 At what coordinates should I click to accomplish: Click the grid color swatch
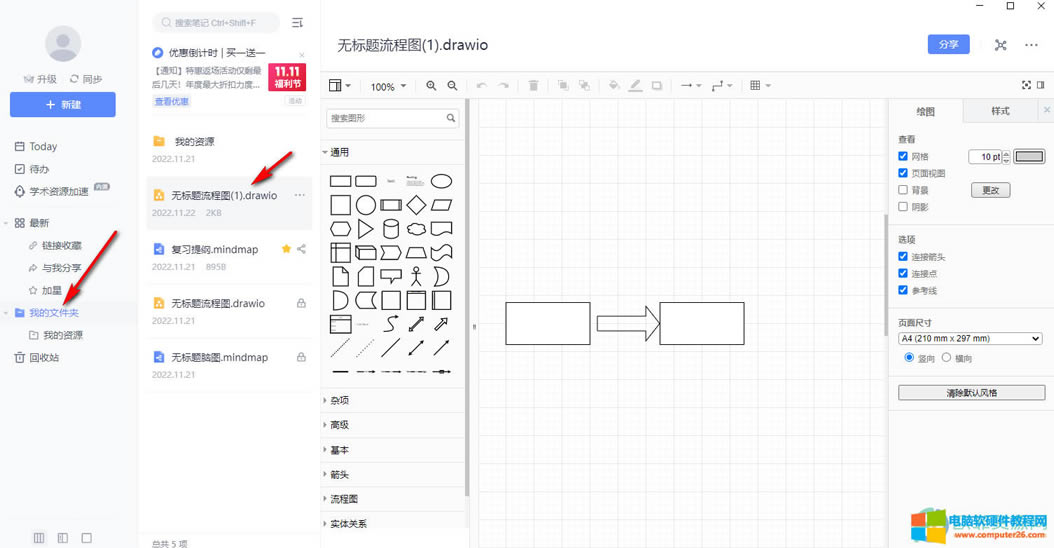pyautogui.click(x=1029, y=157)
